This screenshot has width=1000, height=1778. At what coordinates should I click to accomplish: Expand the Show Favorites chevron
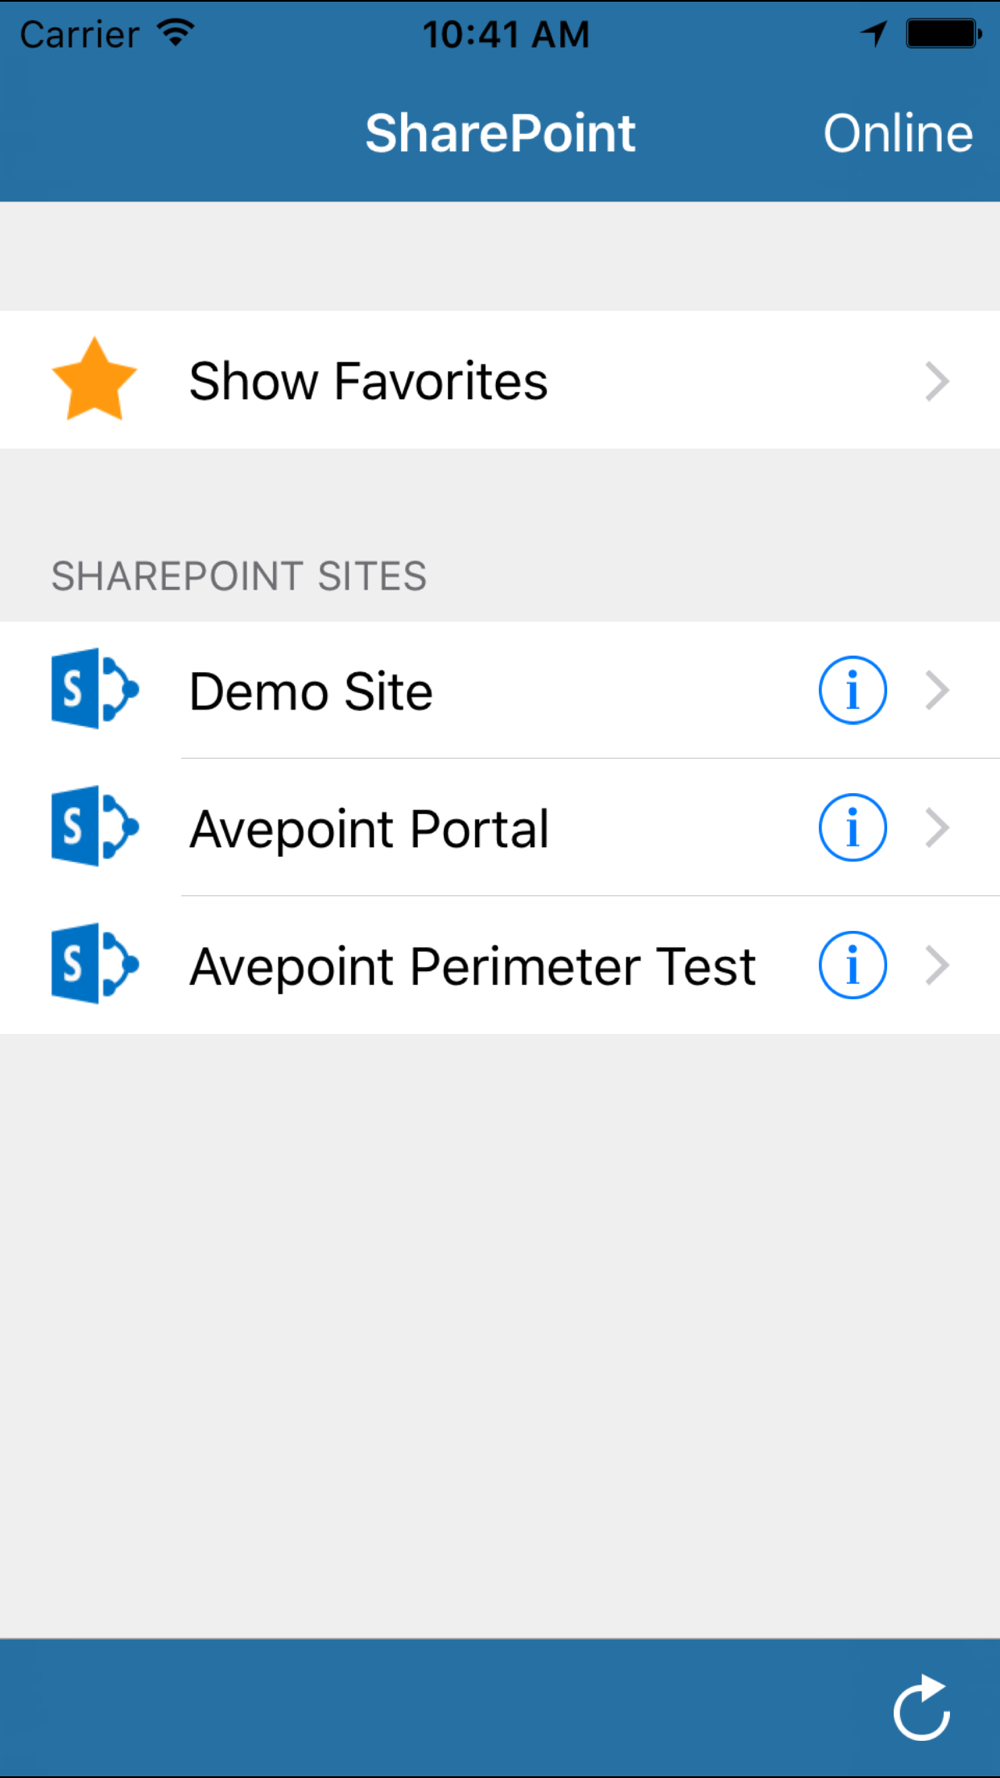937,381
